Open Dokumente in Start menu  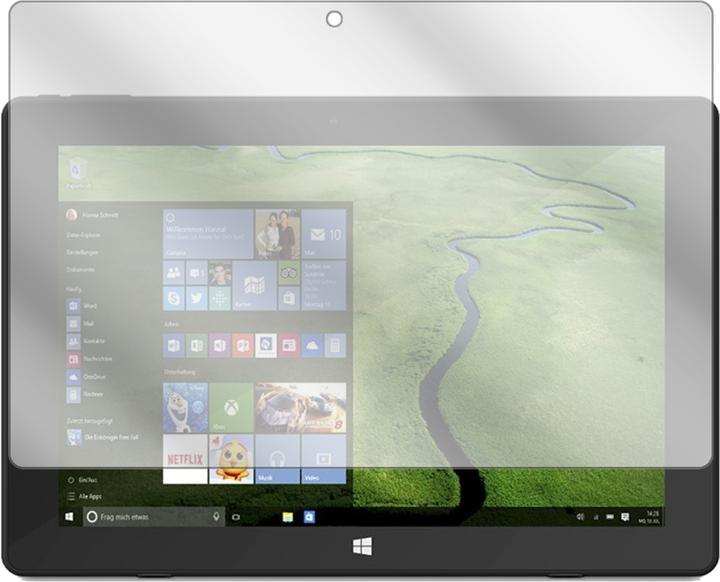(80, 270)
